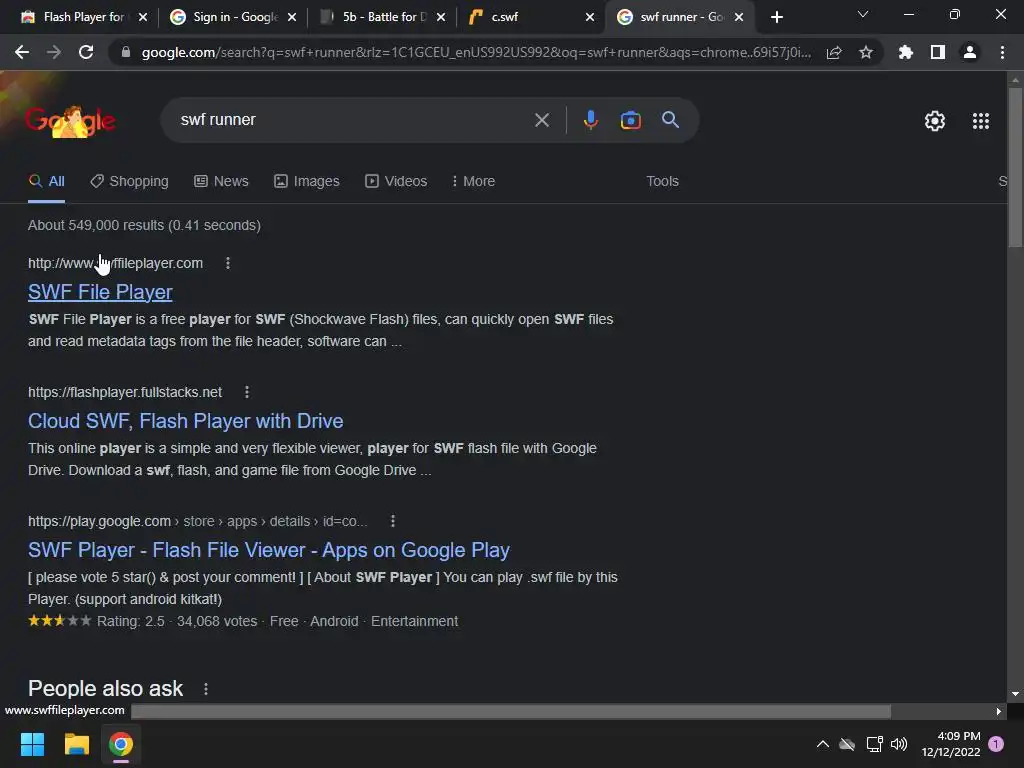Click the magnifier search button
The width and height of the screenshot is (1024, 768).
[670, 120]
